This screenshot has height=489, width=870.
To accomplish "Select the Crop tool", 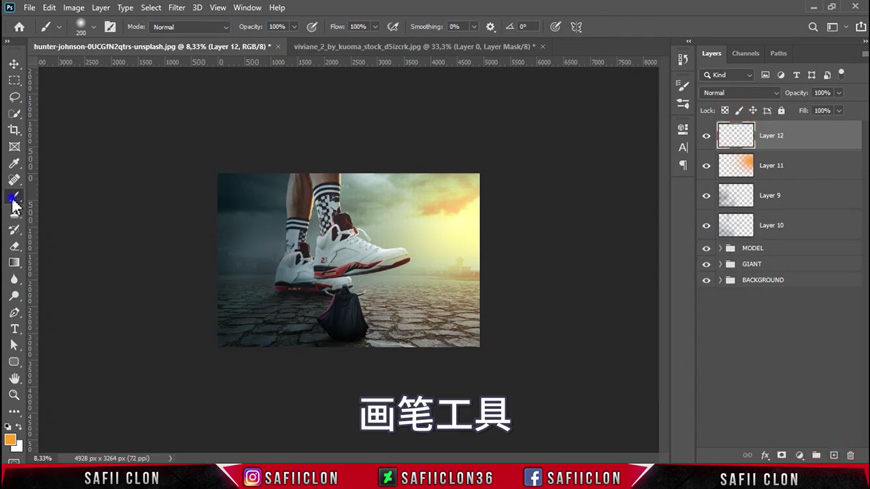I will click(14, 130).
